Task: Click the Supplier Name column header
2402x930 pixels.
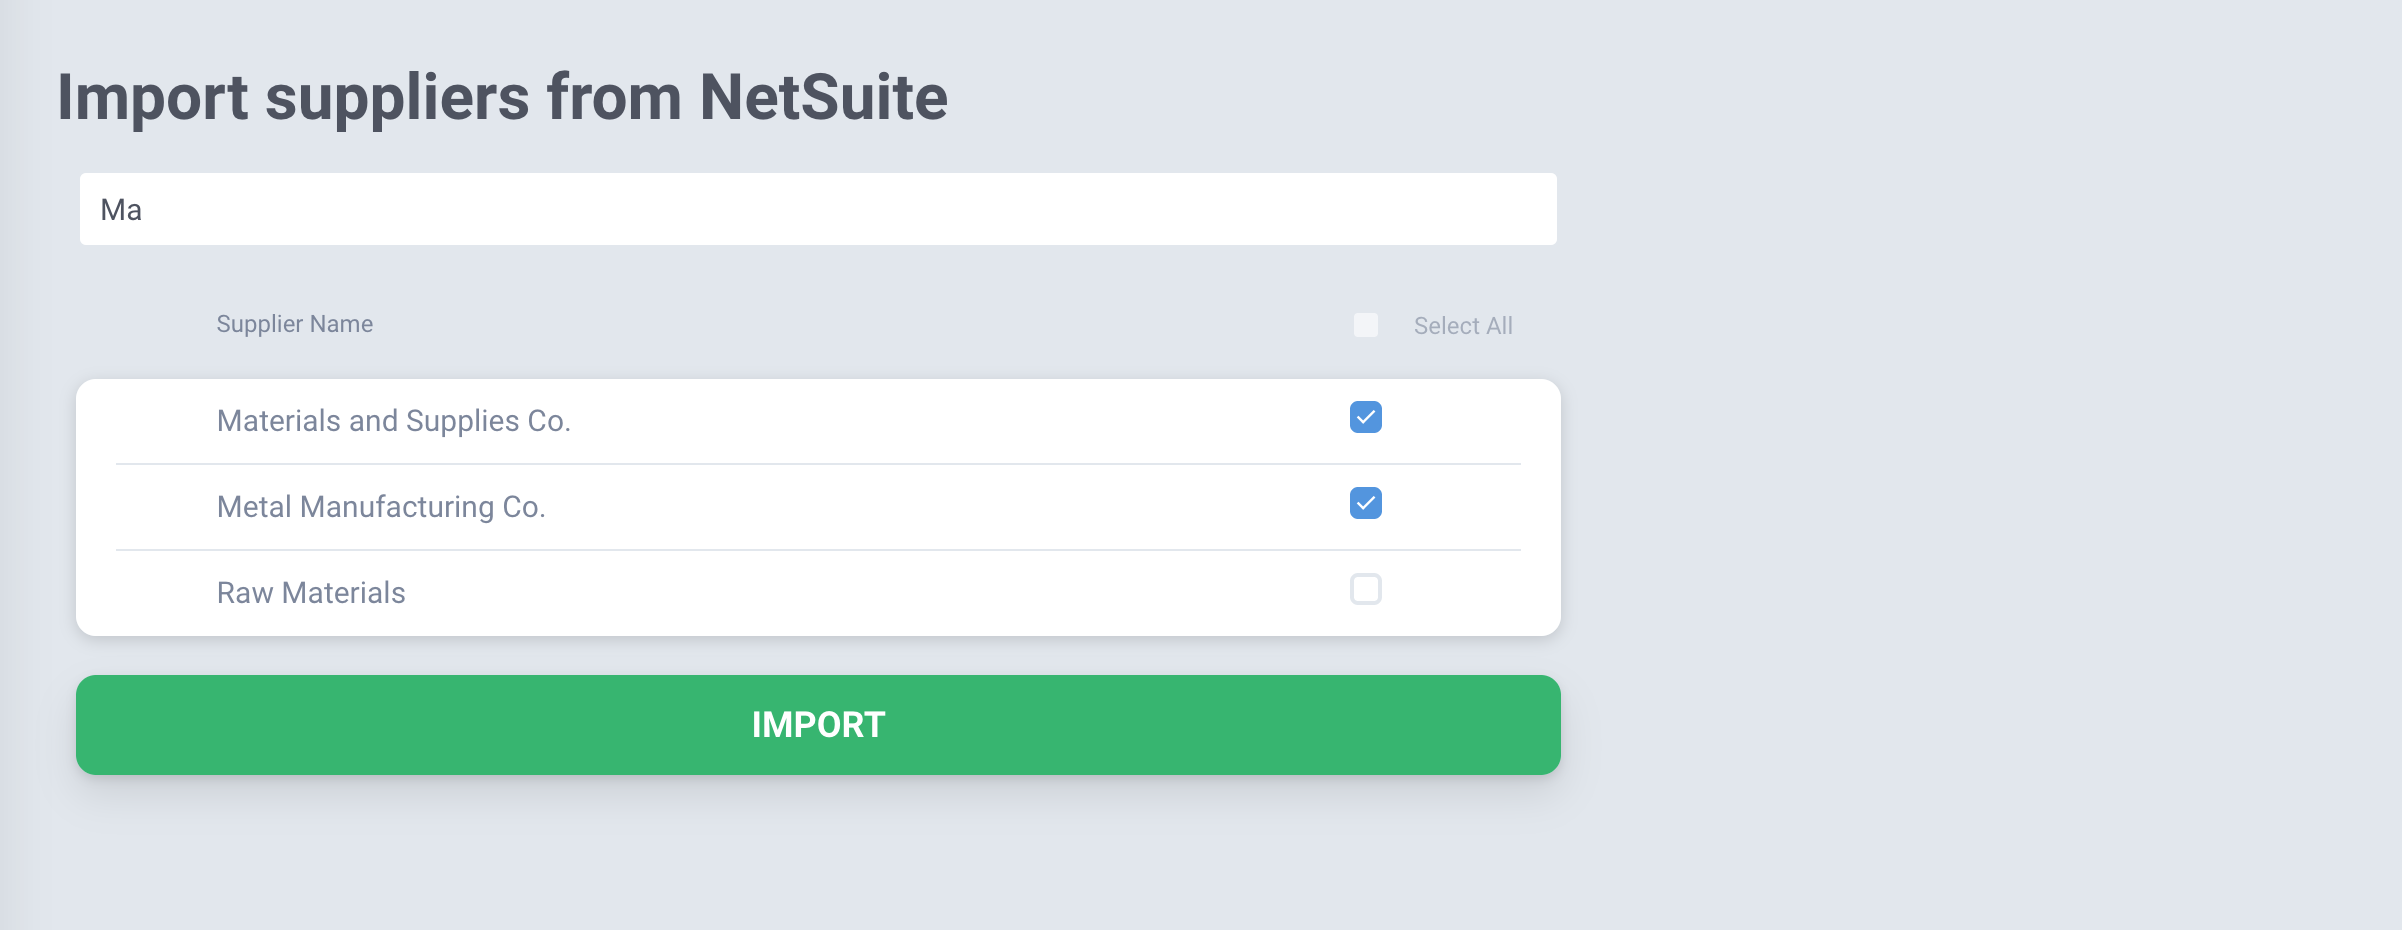Action: (x=295, y=324)
